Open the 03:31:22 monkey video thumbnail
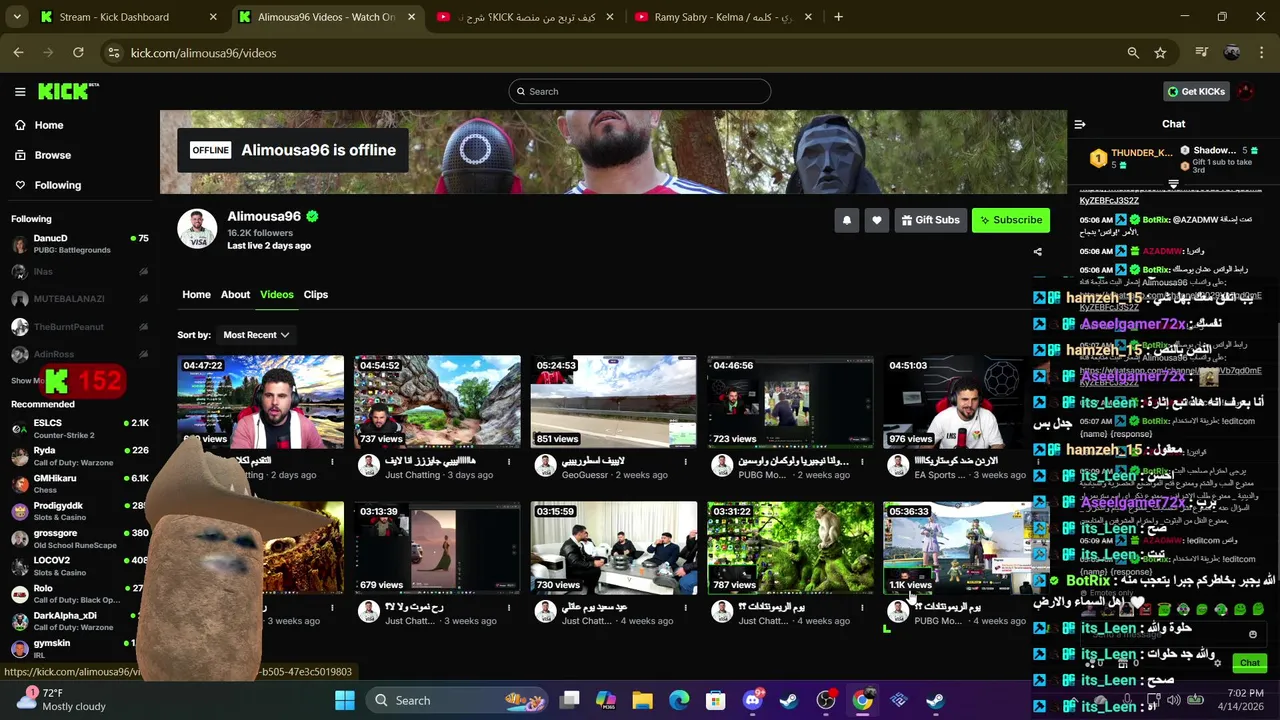 (x=790, y=548)
